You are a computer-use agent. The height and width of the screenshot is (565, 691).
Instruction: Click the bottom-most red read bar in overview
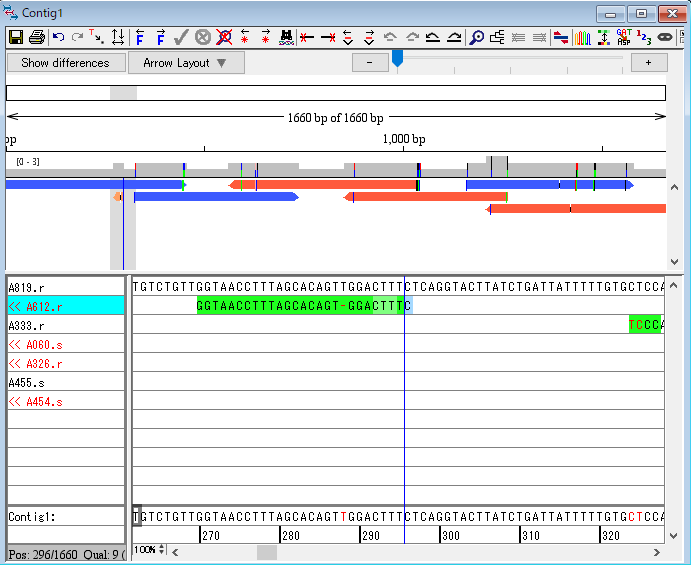[576, 208]
